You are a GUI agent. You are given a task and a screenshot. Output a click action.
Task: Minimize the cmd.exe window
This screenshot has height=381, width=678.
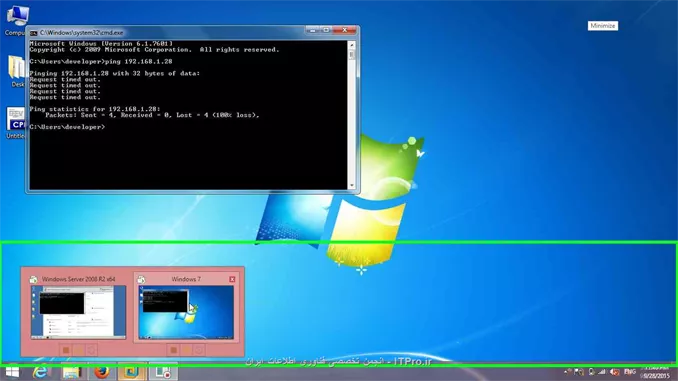(x=312, y=30)
